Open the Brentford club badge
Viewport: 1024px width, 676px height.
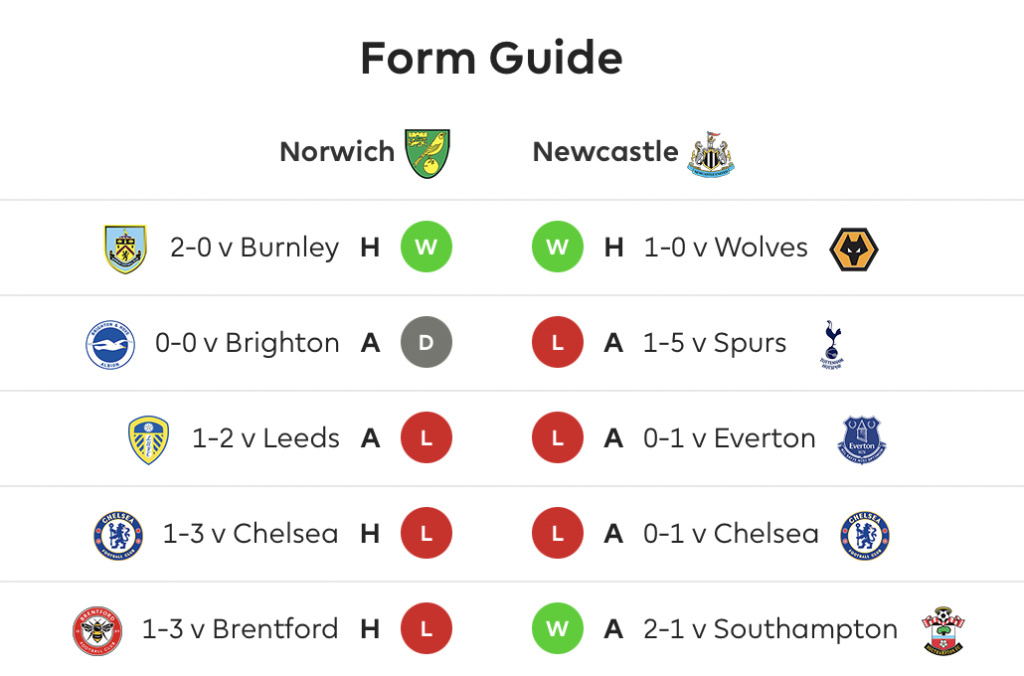coord(97,630)
